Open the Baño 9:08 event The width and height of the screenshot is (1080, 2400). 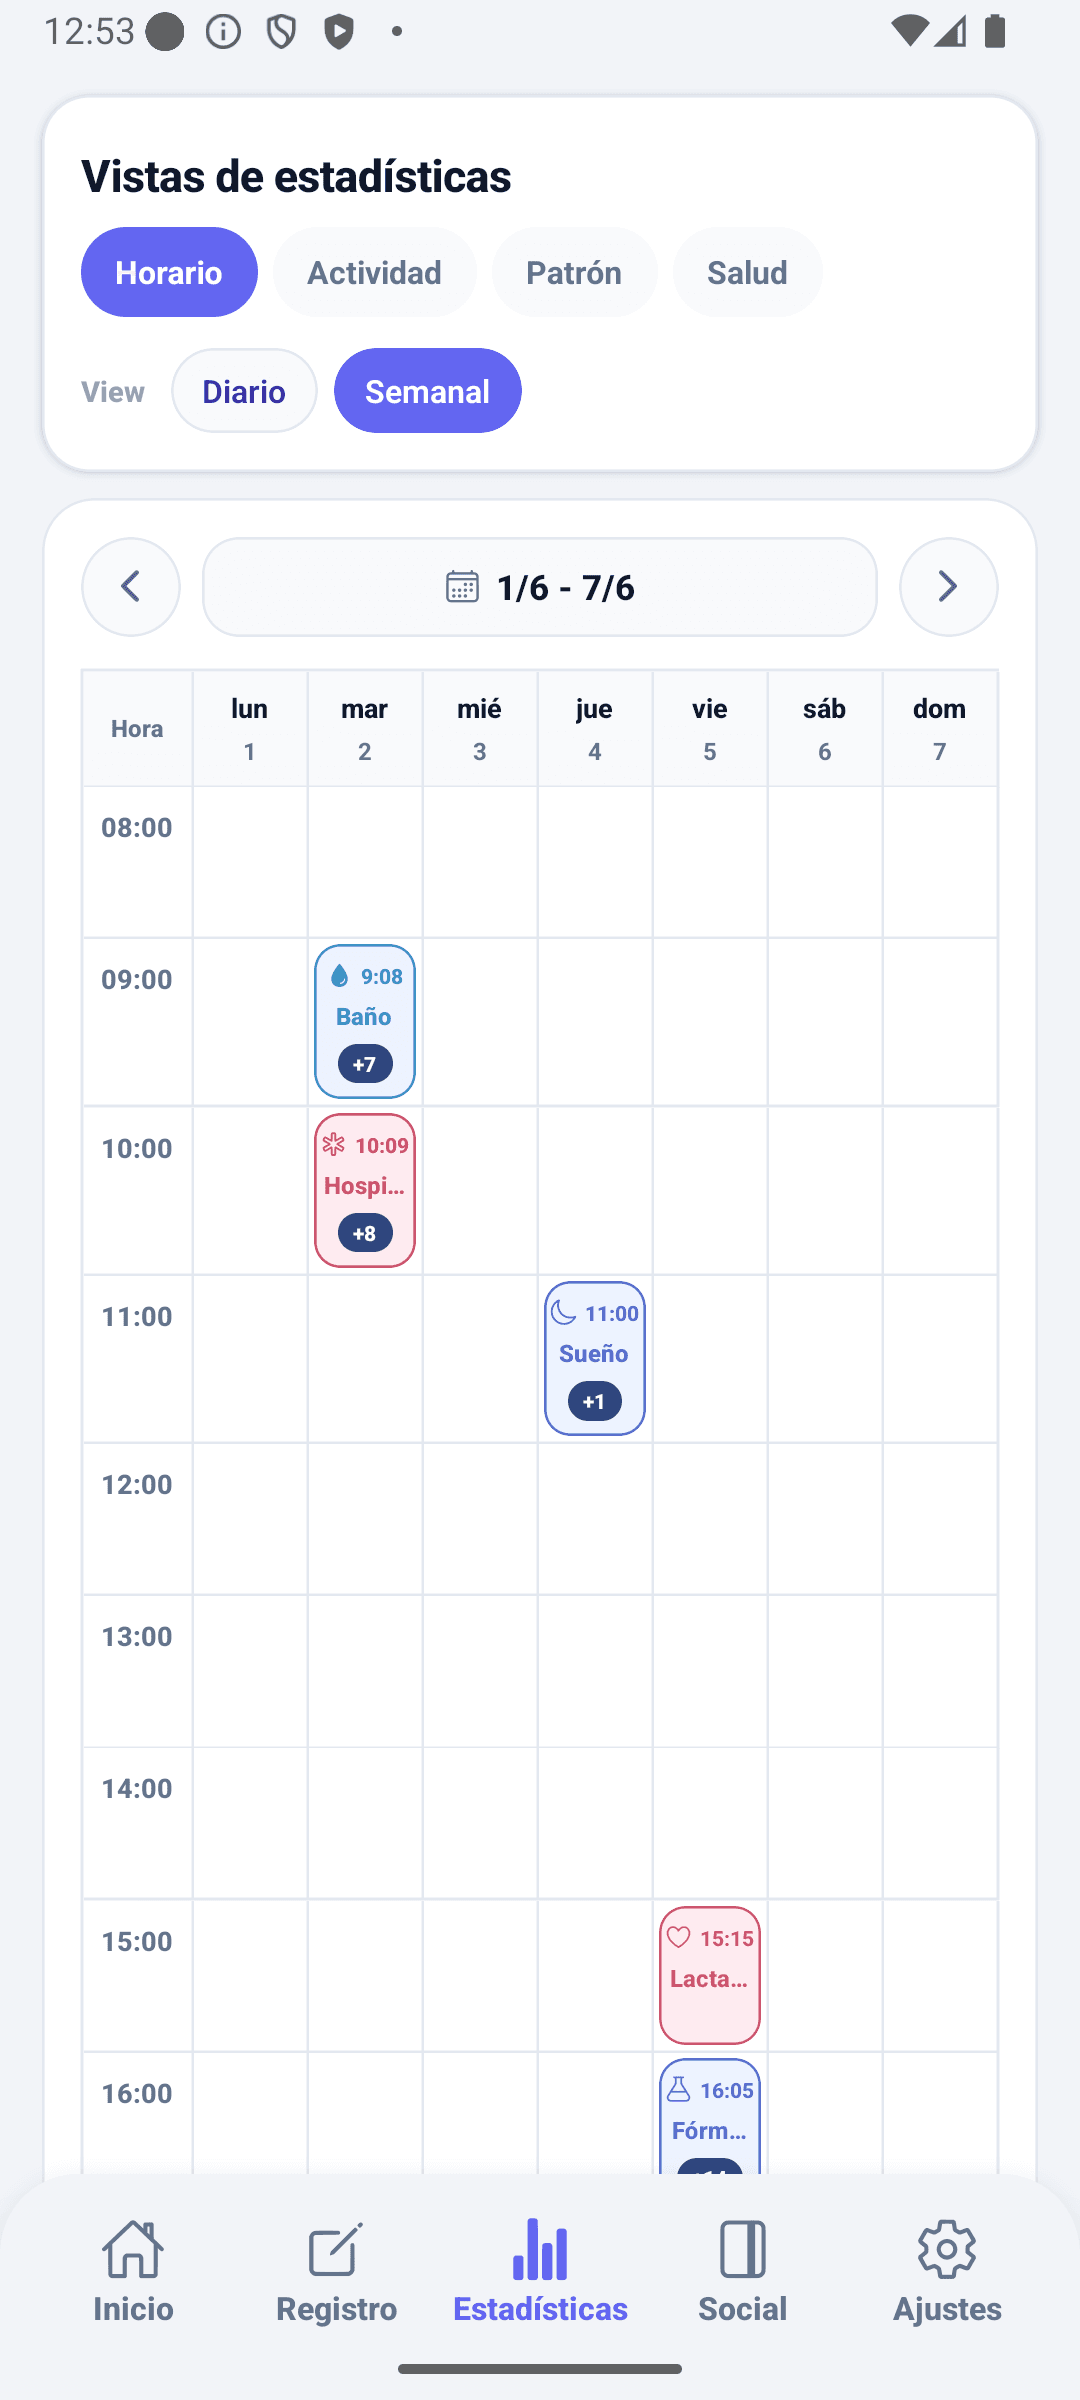(365, 1021)
